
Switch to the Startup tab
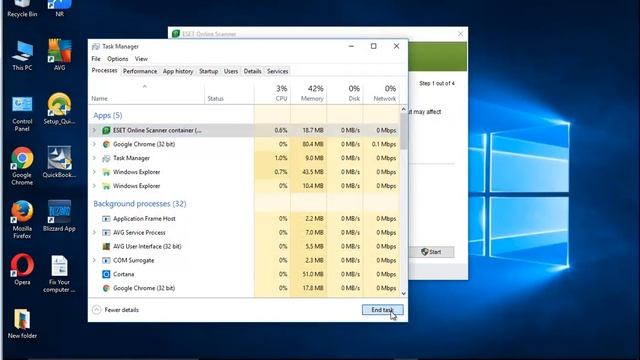pos(209,71)
